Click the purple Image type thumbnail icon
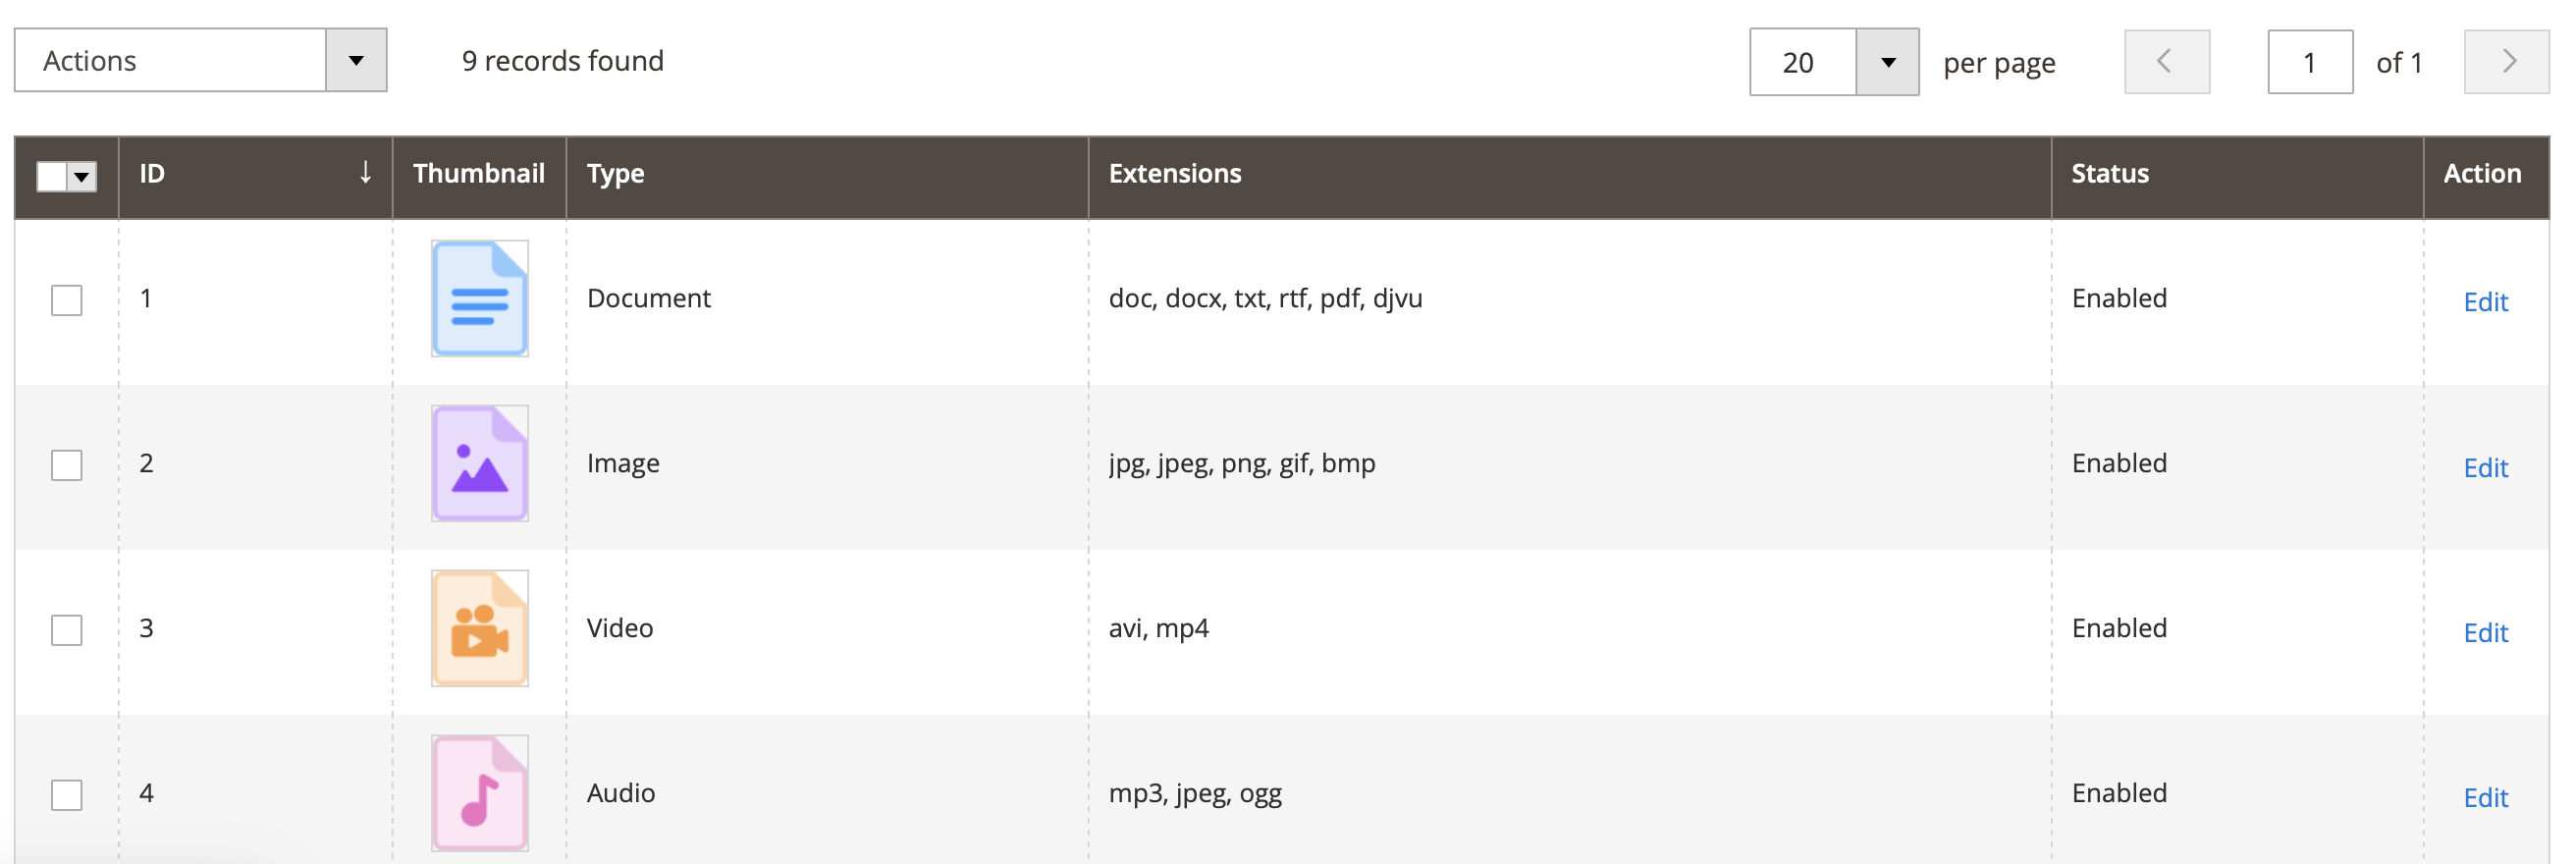This screenshot has width=2576, height=864. pos(479,463)
